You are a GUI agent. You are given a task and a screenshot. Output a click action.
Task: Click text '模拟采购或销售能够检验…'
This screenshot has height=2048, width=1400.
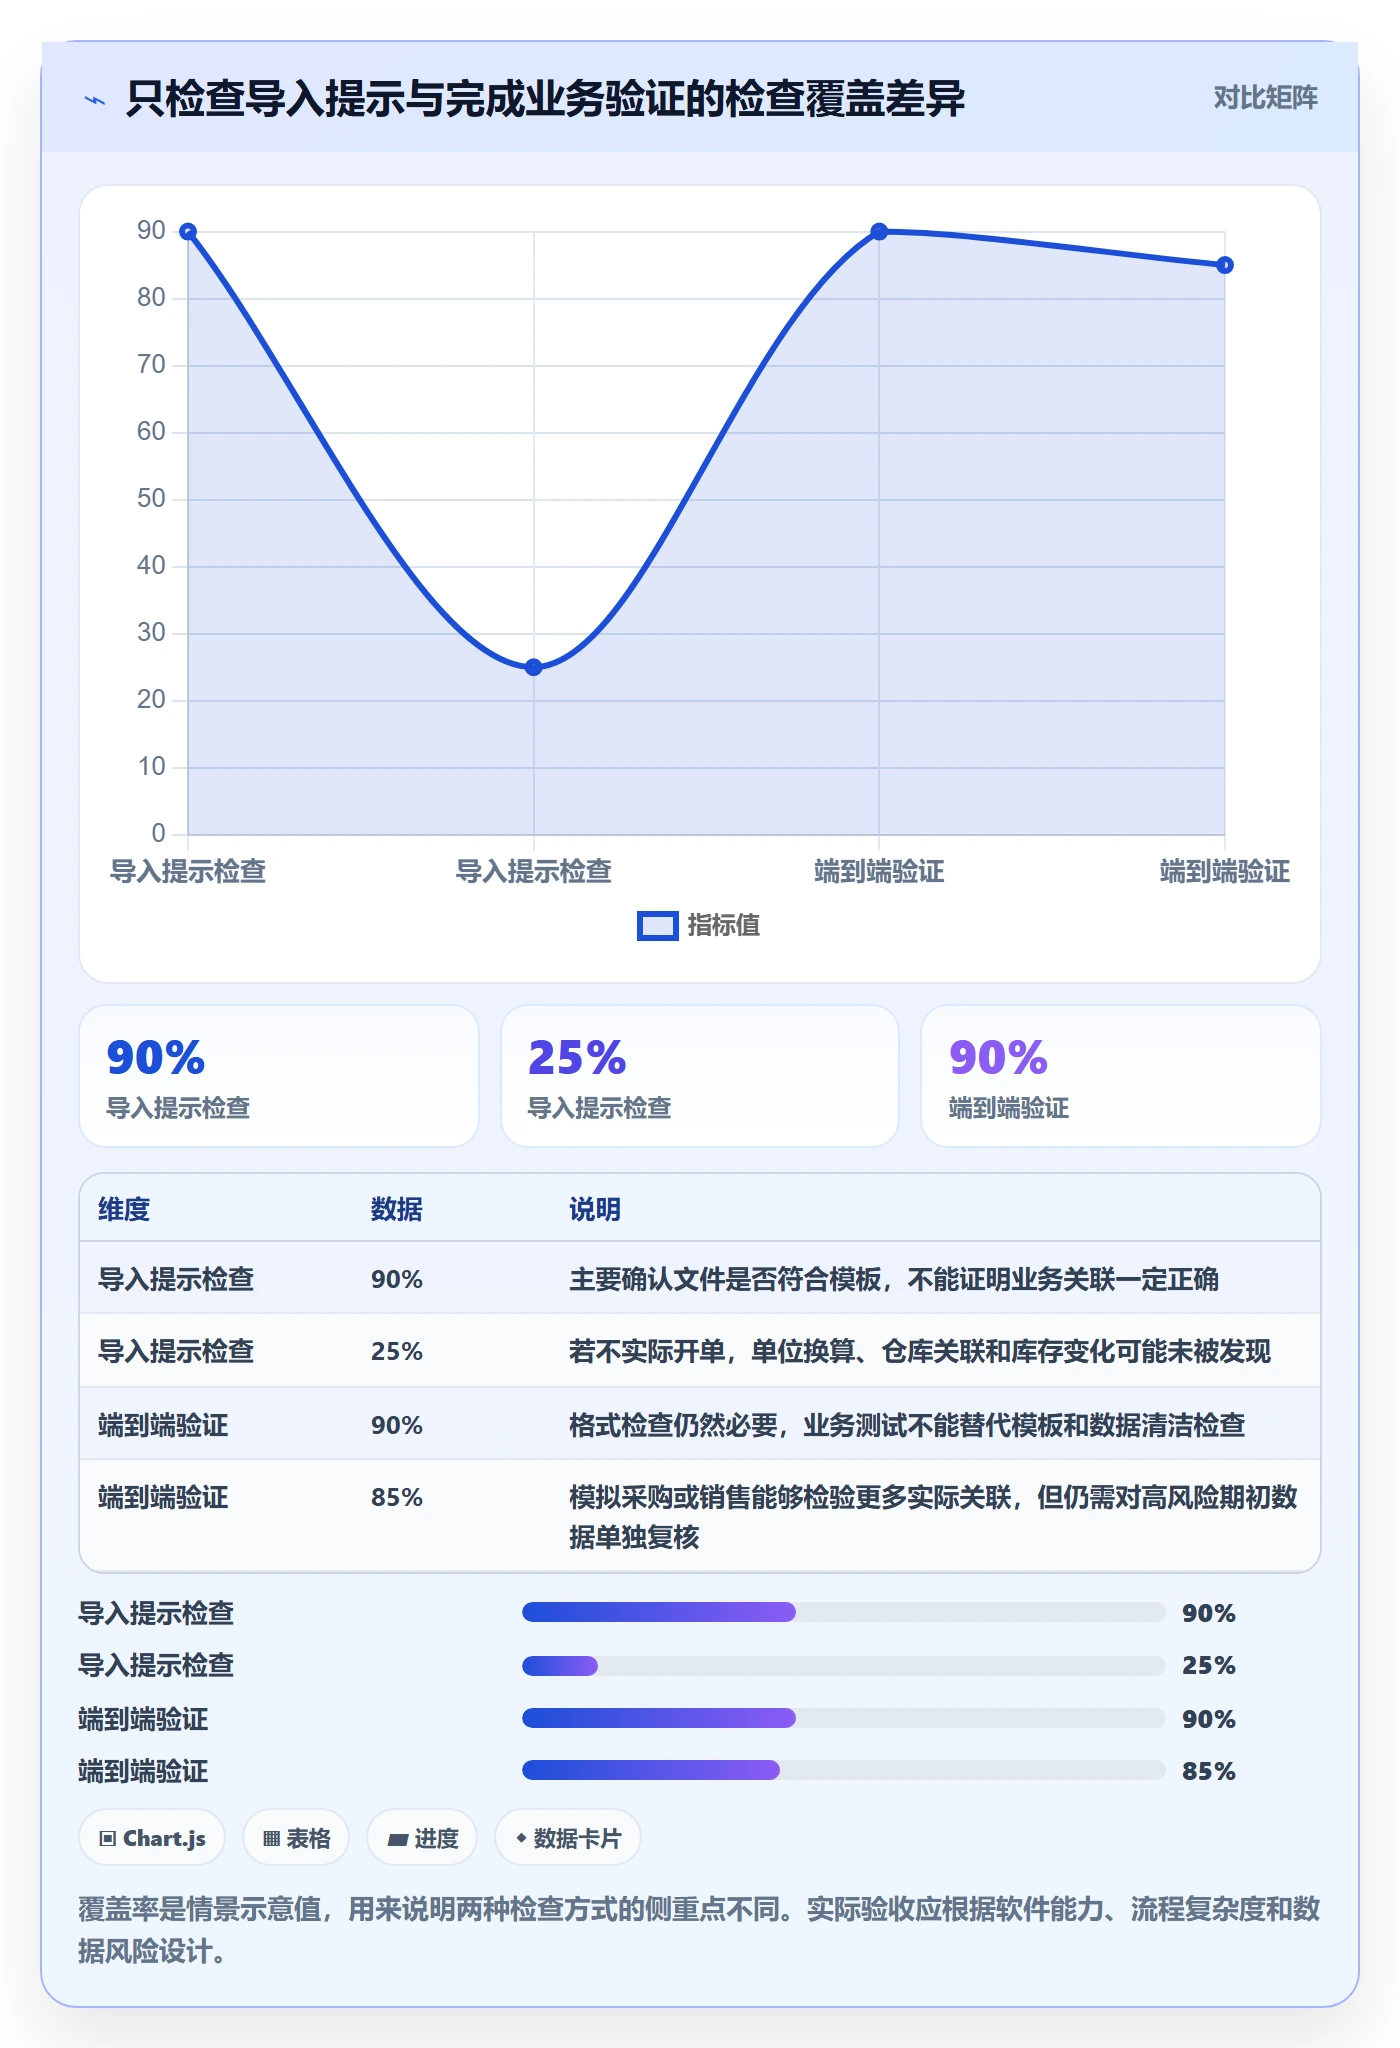coord(933,1516)
